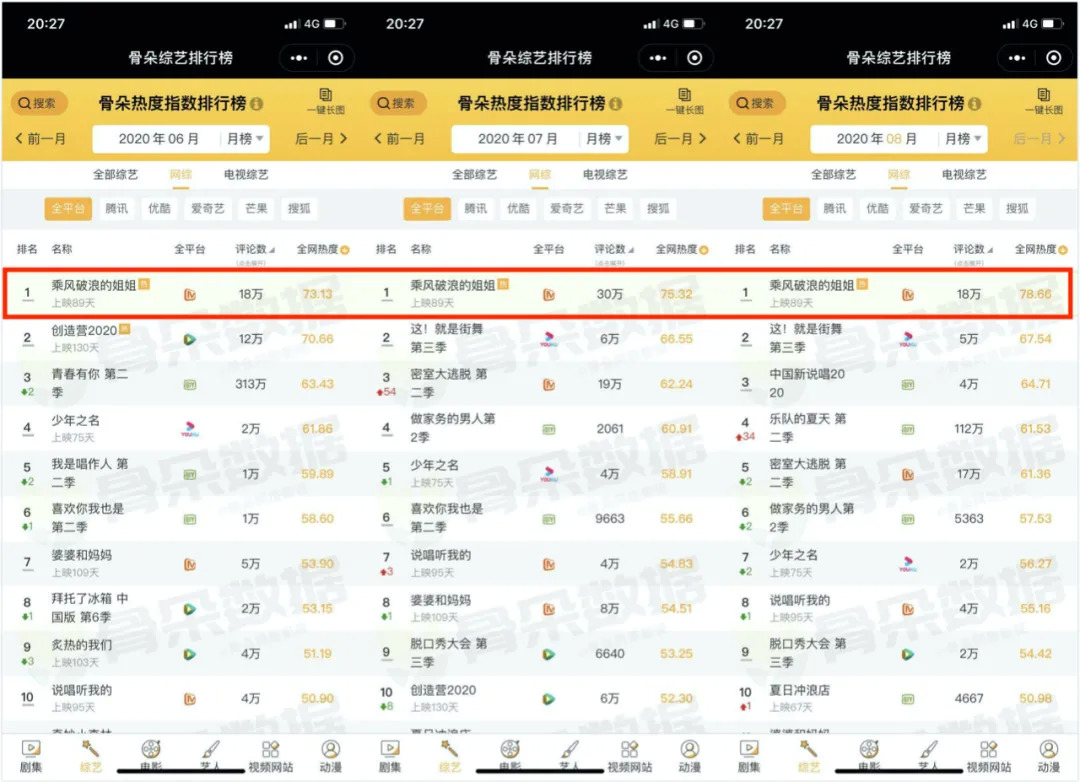This screenshot has height=782, width=1080.
Task: Click the 一键长图 icon in the 2020年08月 screen
Action: click(1043, 101)
